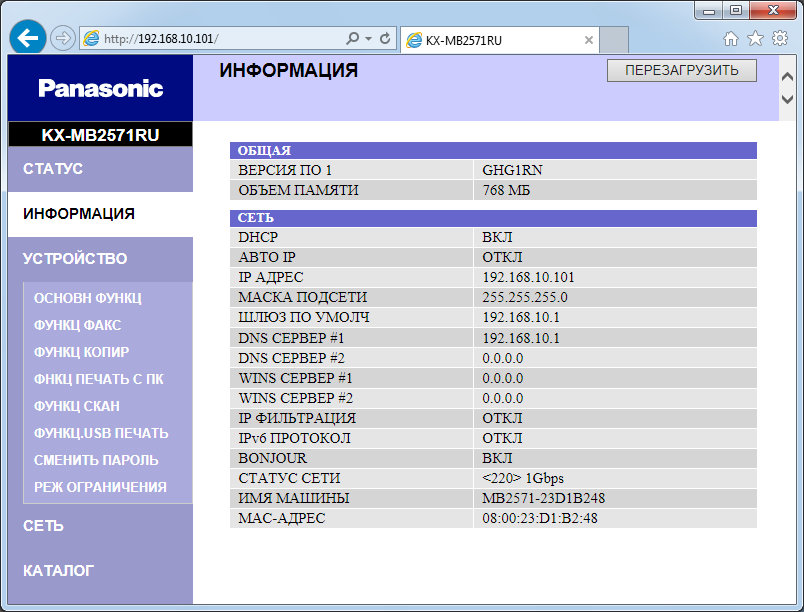Screen dimensions: 804x612
Task: Select the 768 МБ memory value
Action: (x=506, y=190)
